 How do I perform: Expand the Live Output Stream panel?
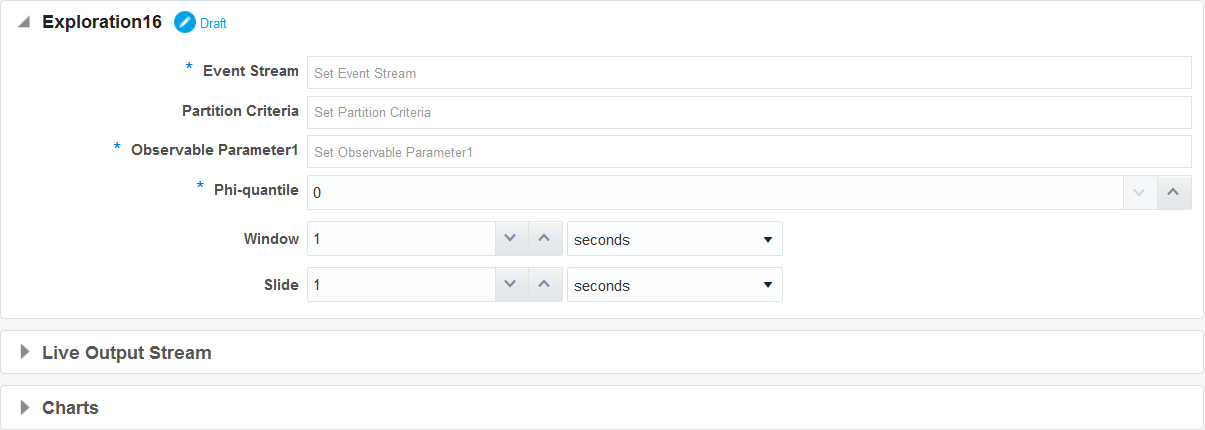[25, 352]
